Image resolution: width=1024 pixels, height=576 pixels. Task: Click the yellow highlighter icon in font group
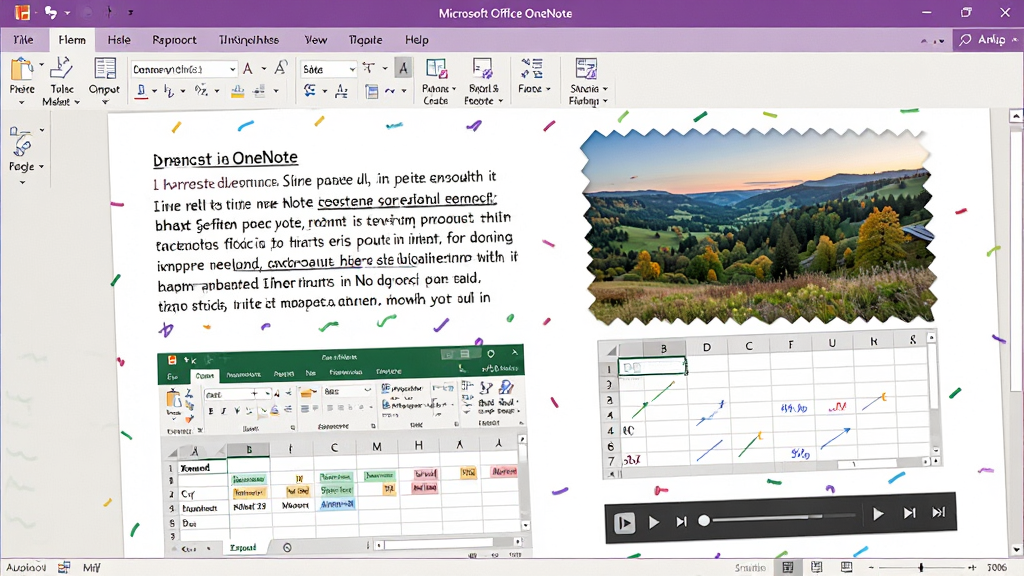click(238, 91)
